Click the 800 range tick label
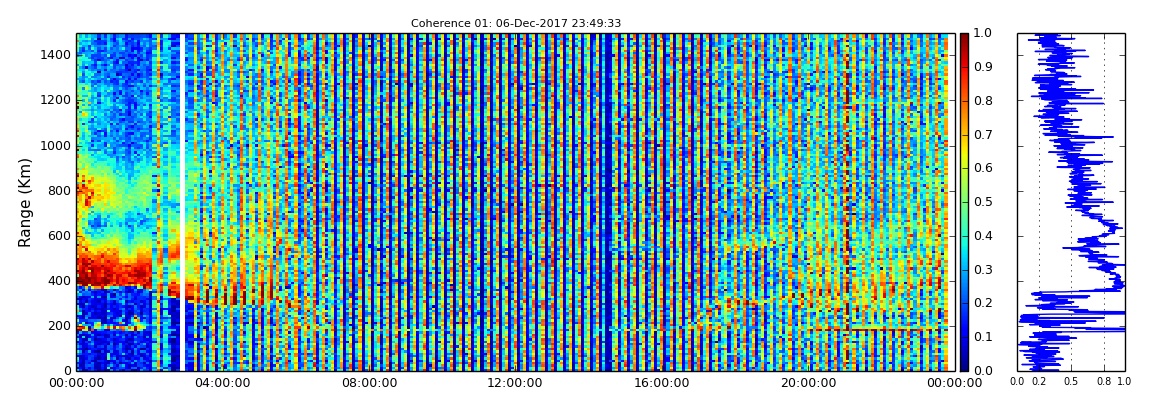 [x=58, y=190]
